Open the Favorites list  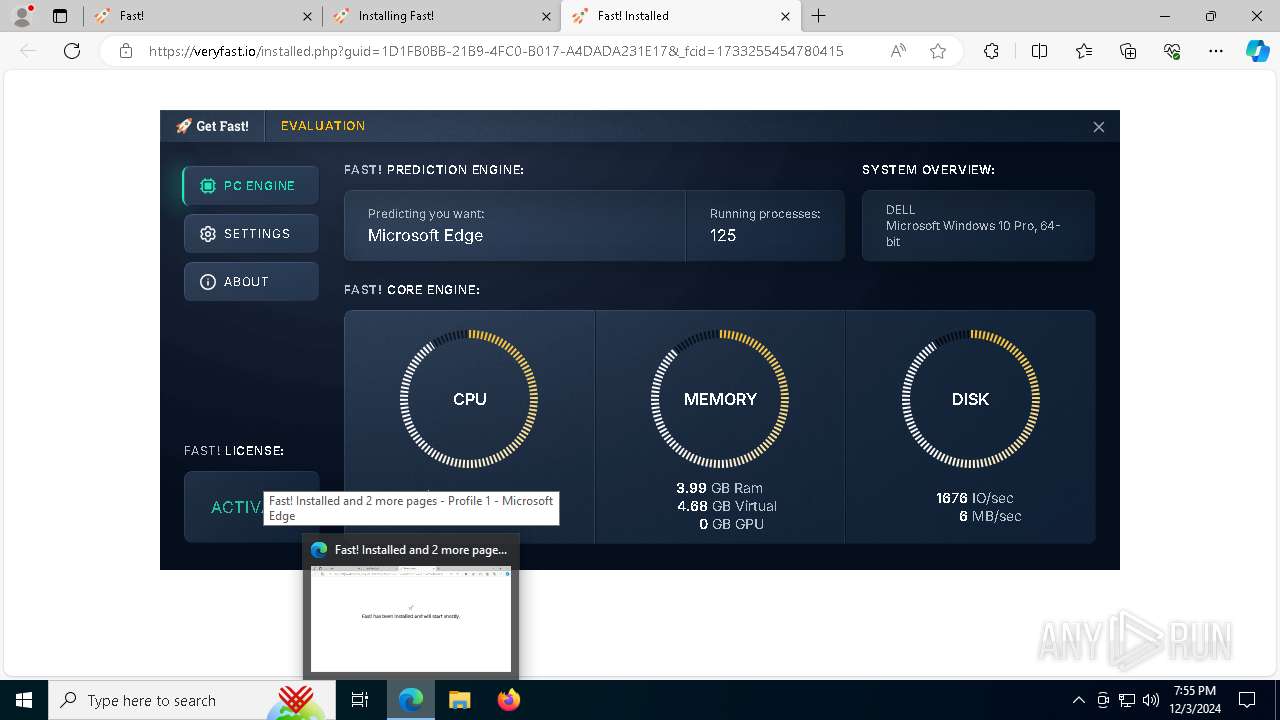pyautogui.click(x=1084, y=51)
